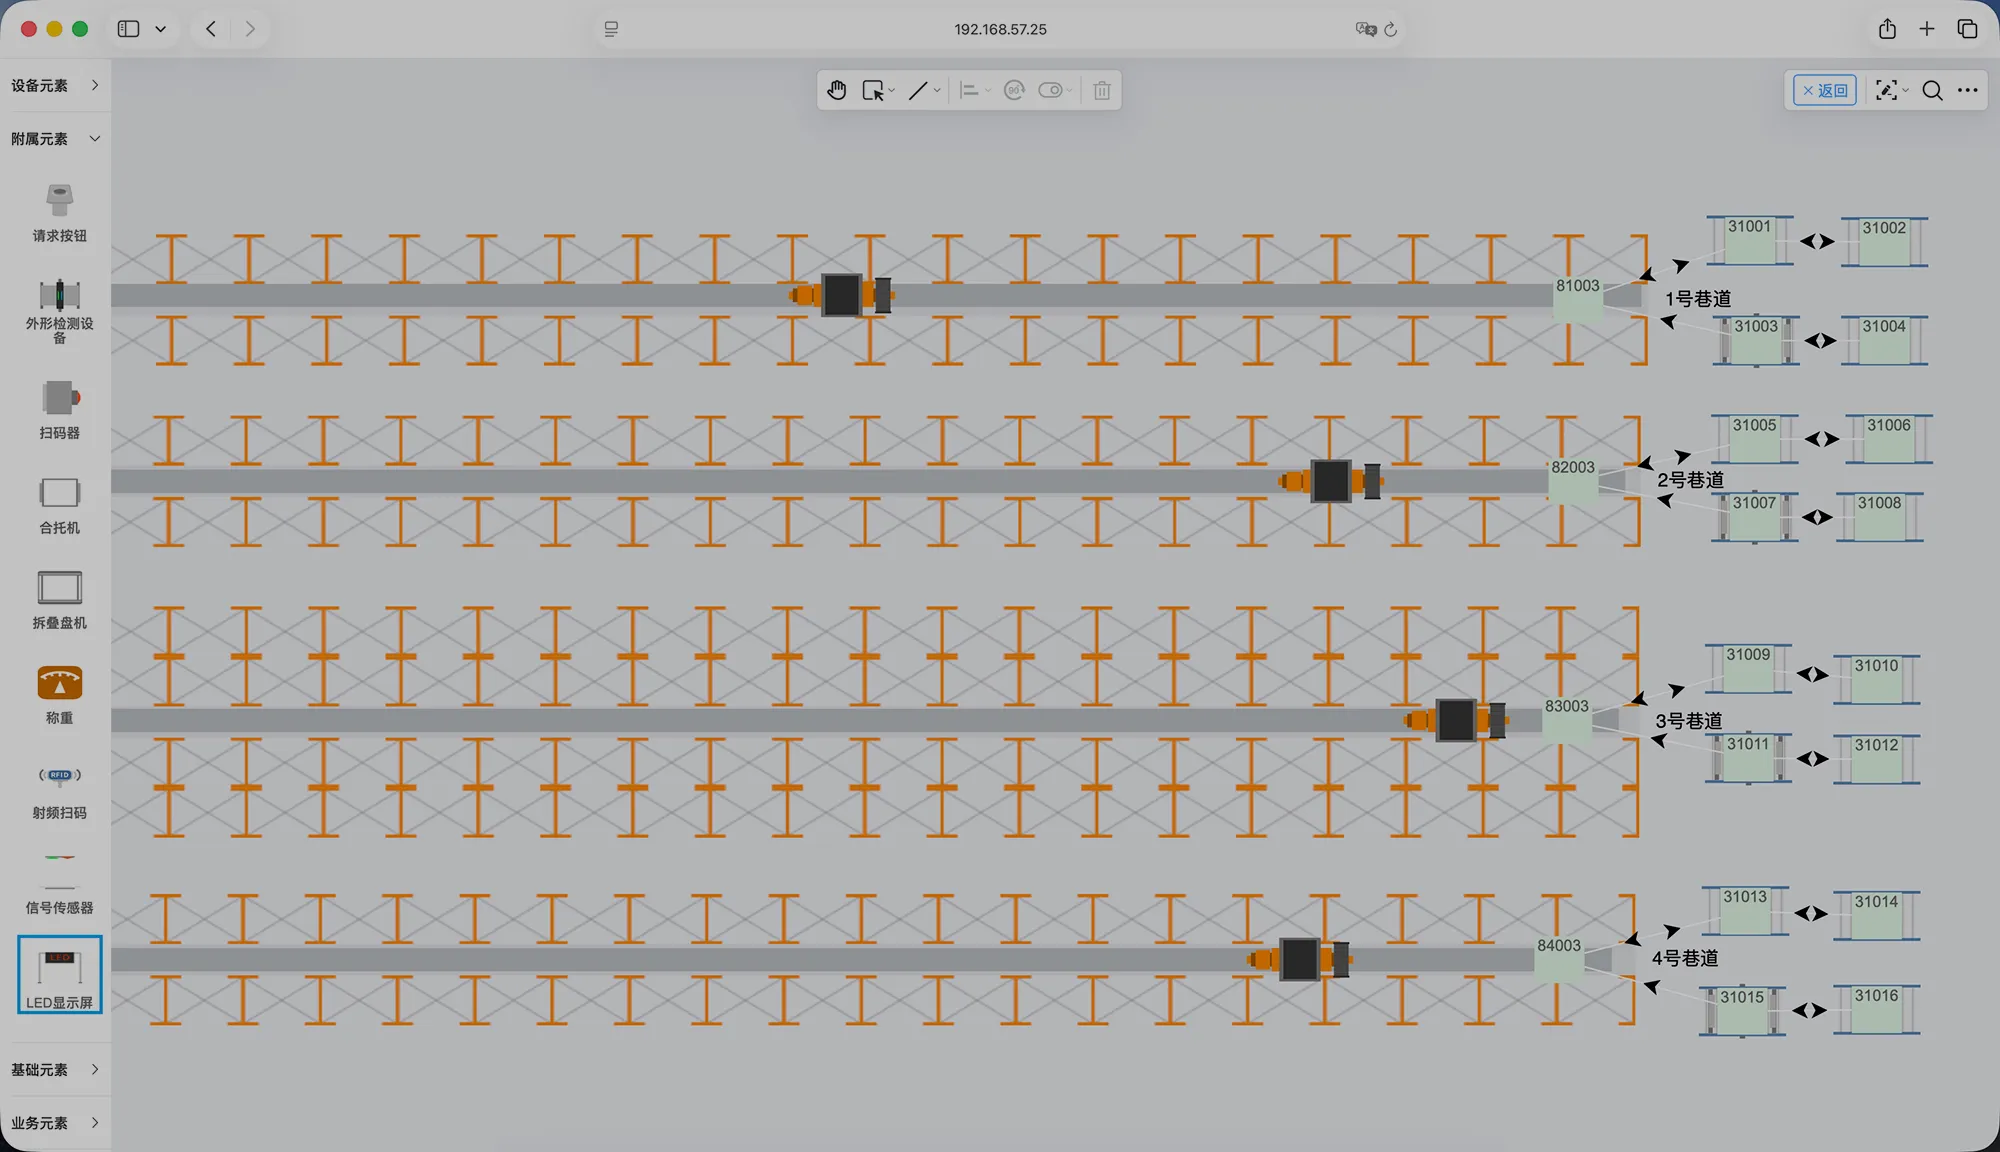Click the translate icon in address bar
2000x1152 pixels.
point(1366,29)
